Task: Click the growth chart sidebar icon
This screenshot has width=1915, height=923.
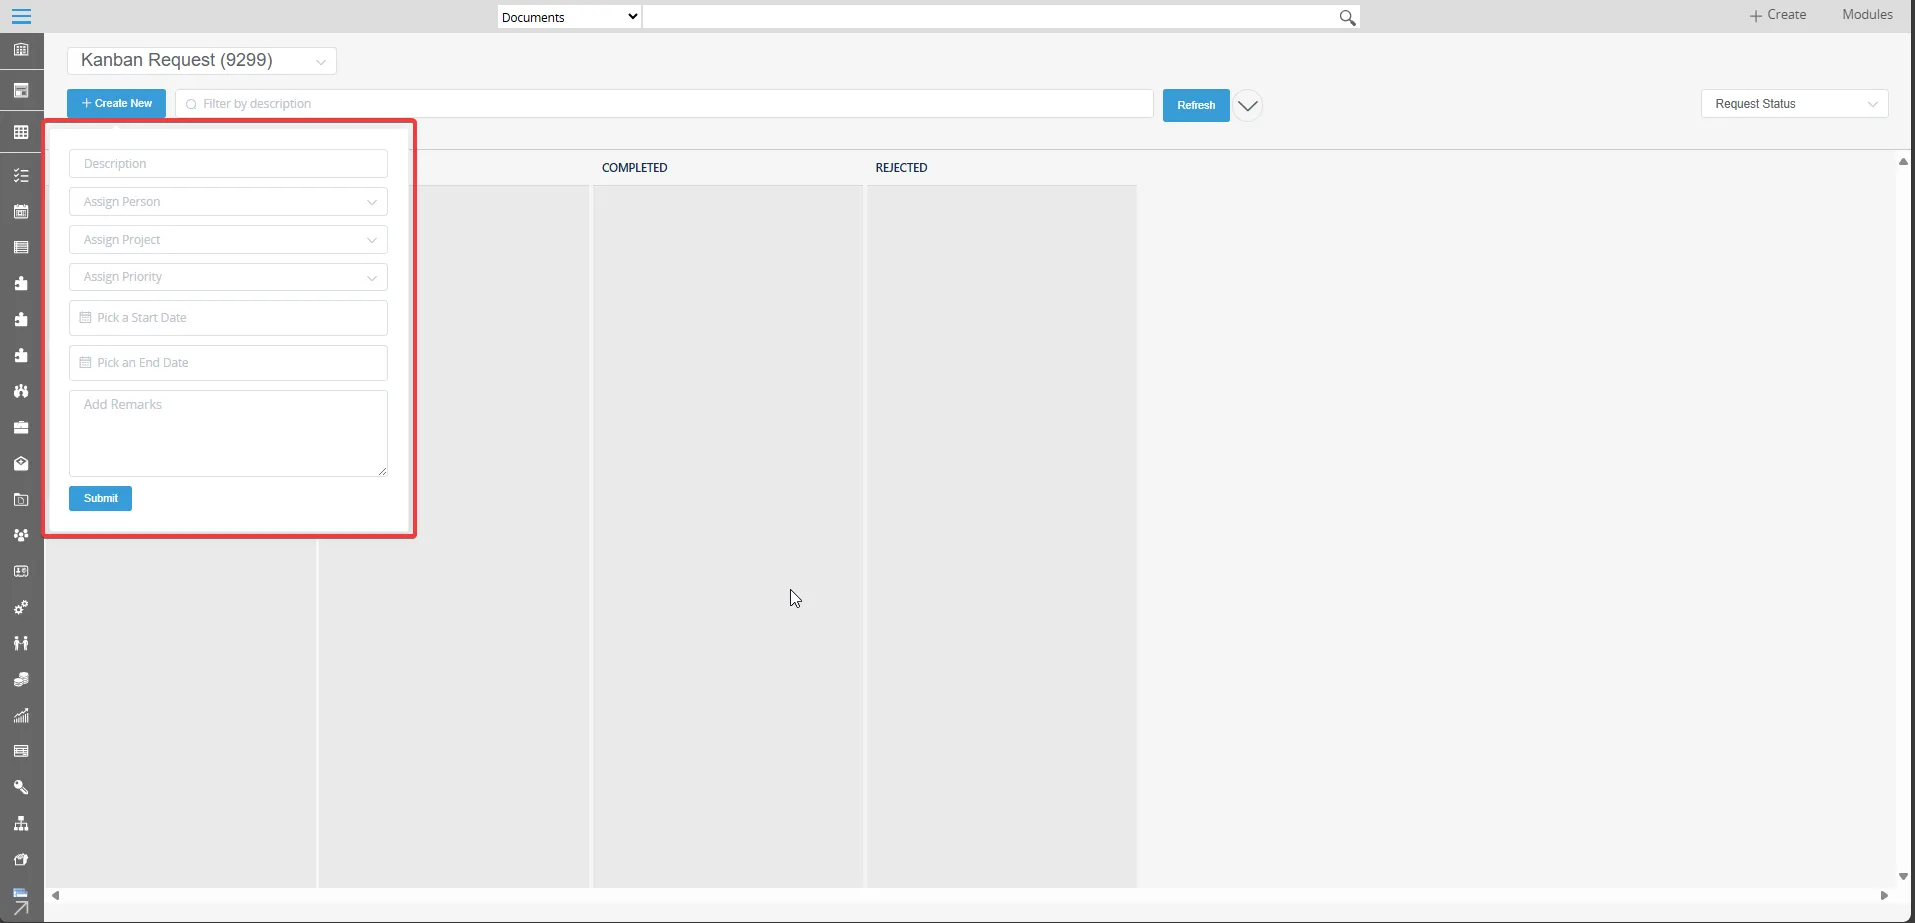Action: 21,715
